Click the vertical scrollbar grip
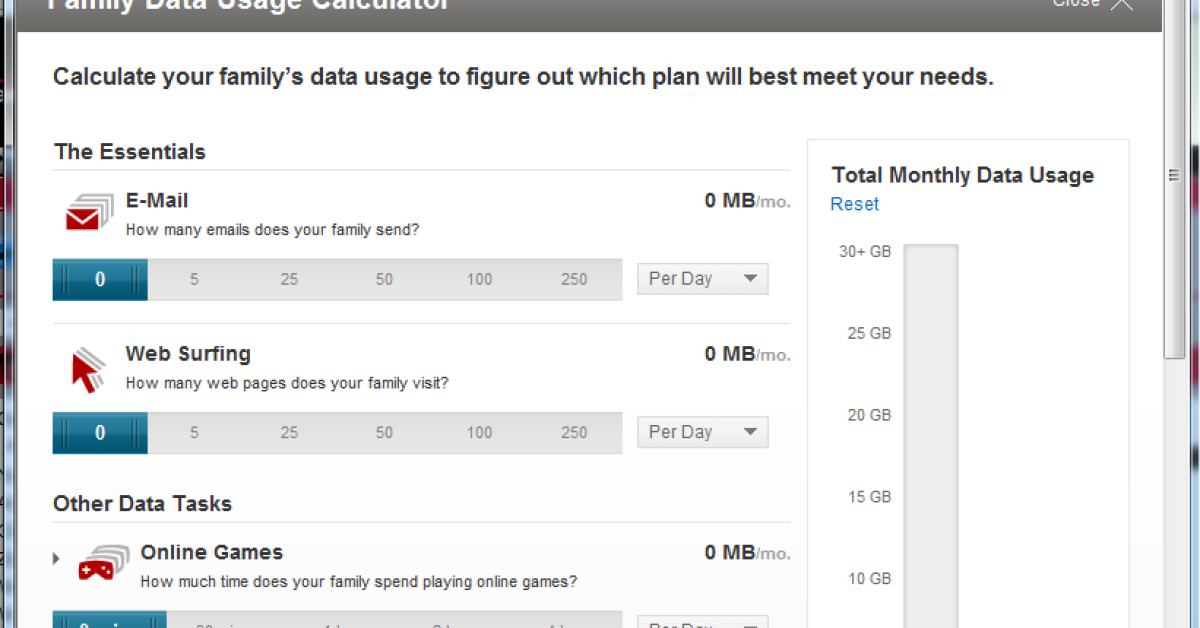The image size is (1200, 628). pyautogui.click(x=1175, y=175)
